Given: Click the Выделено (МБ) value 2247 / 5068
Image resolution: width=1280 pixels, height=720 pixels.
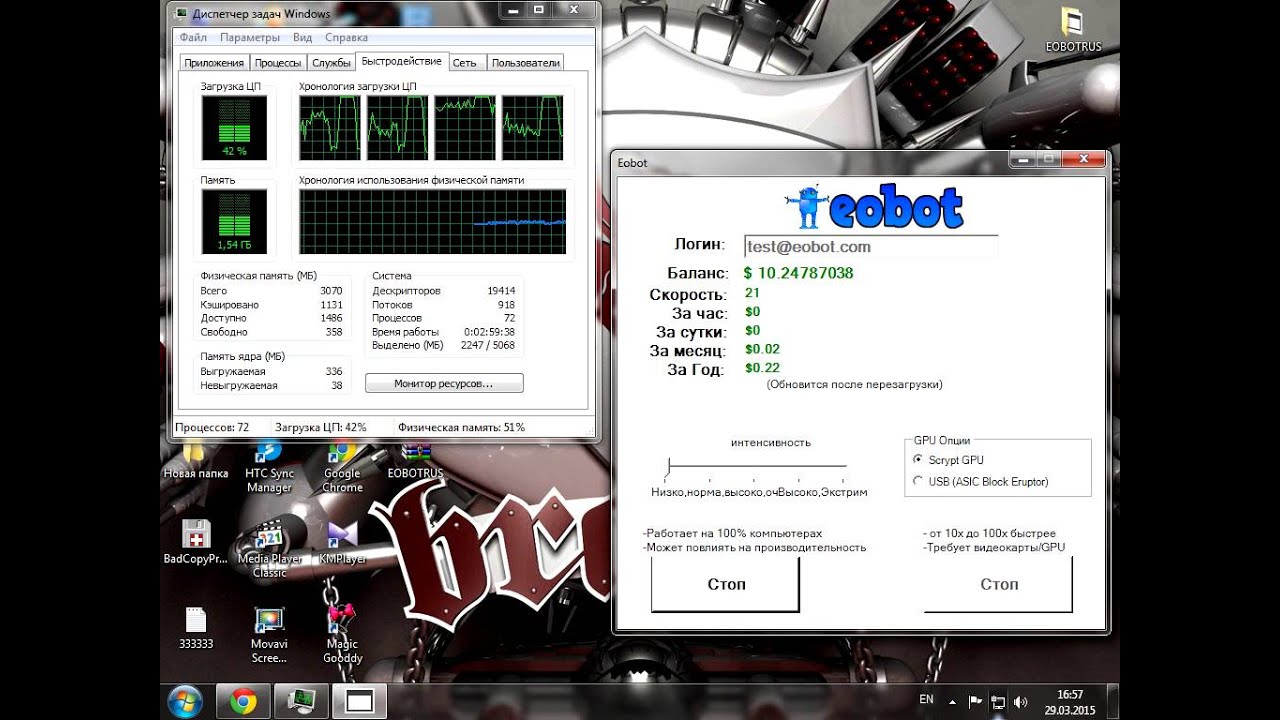Looking at the screenshot, I should coord(487,345).
